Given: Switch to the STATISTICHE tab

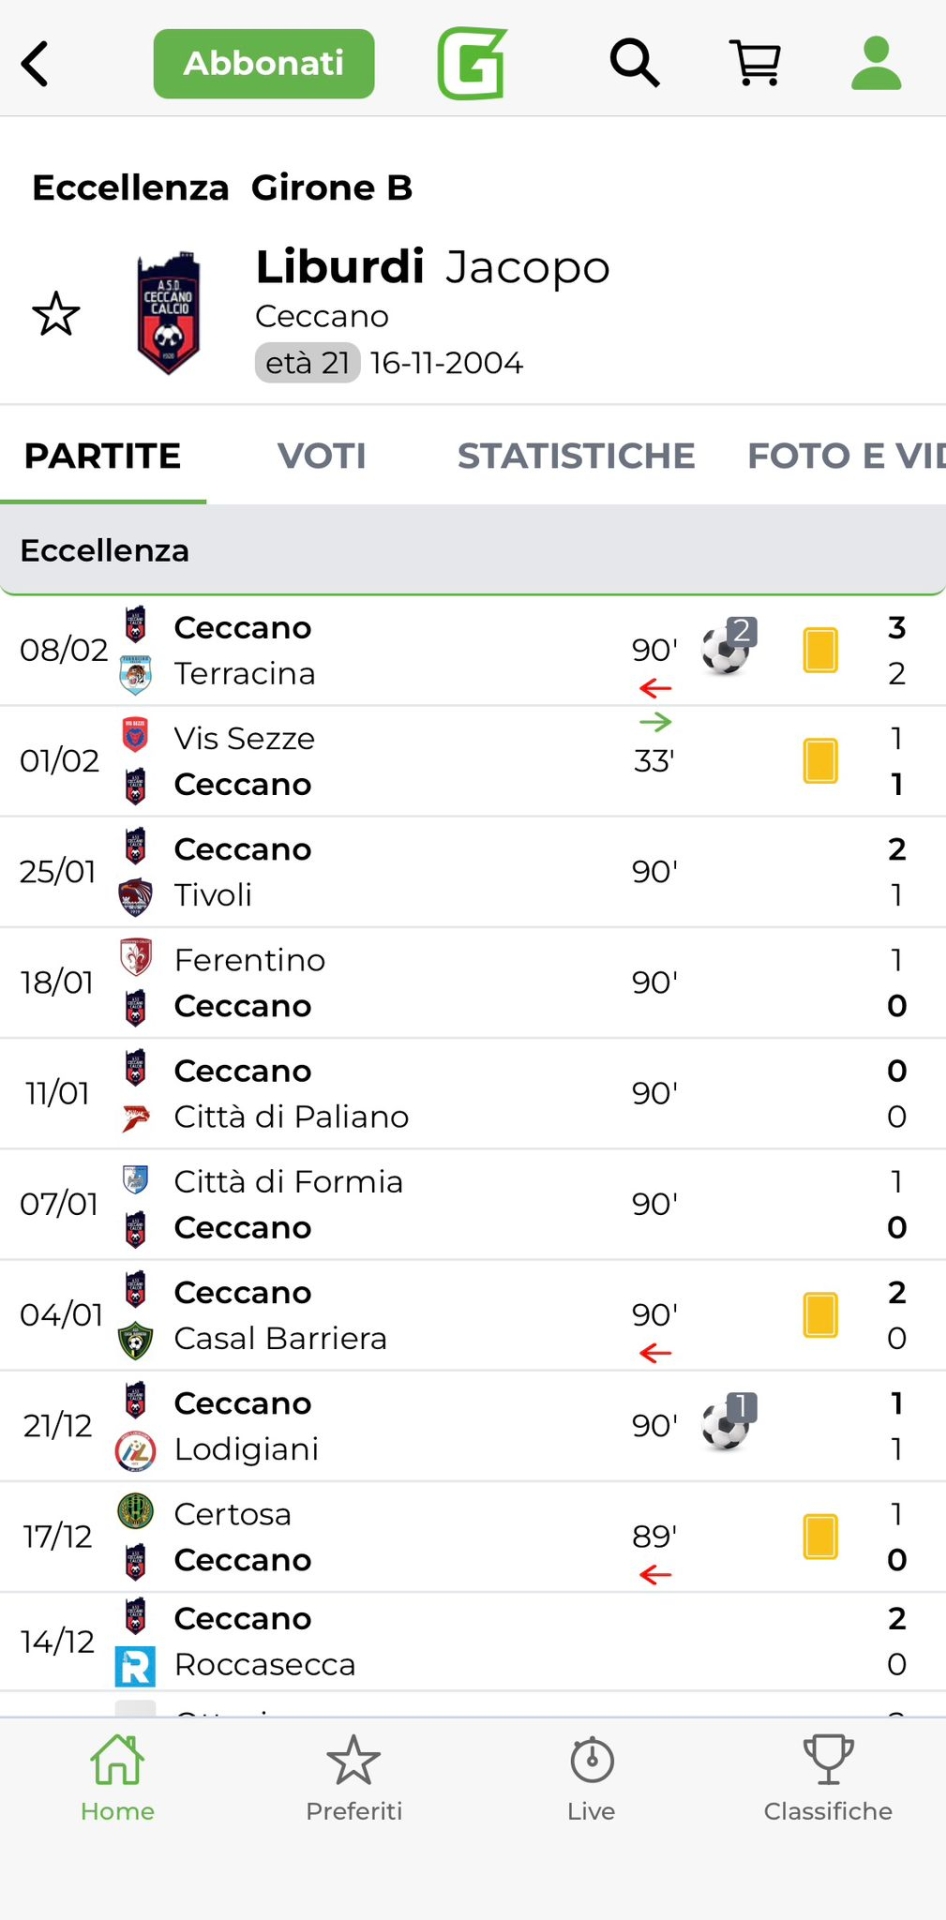Looking at the screenshot, I should [576, 456].
